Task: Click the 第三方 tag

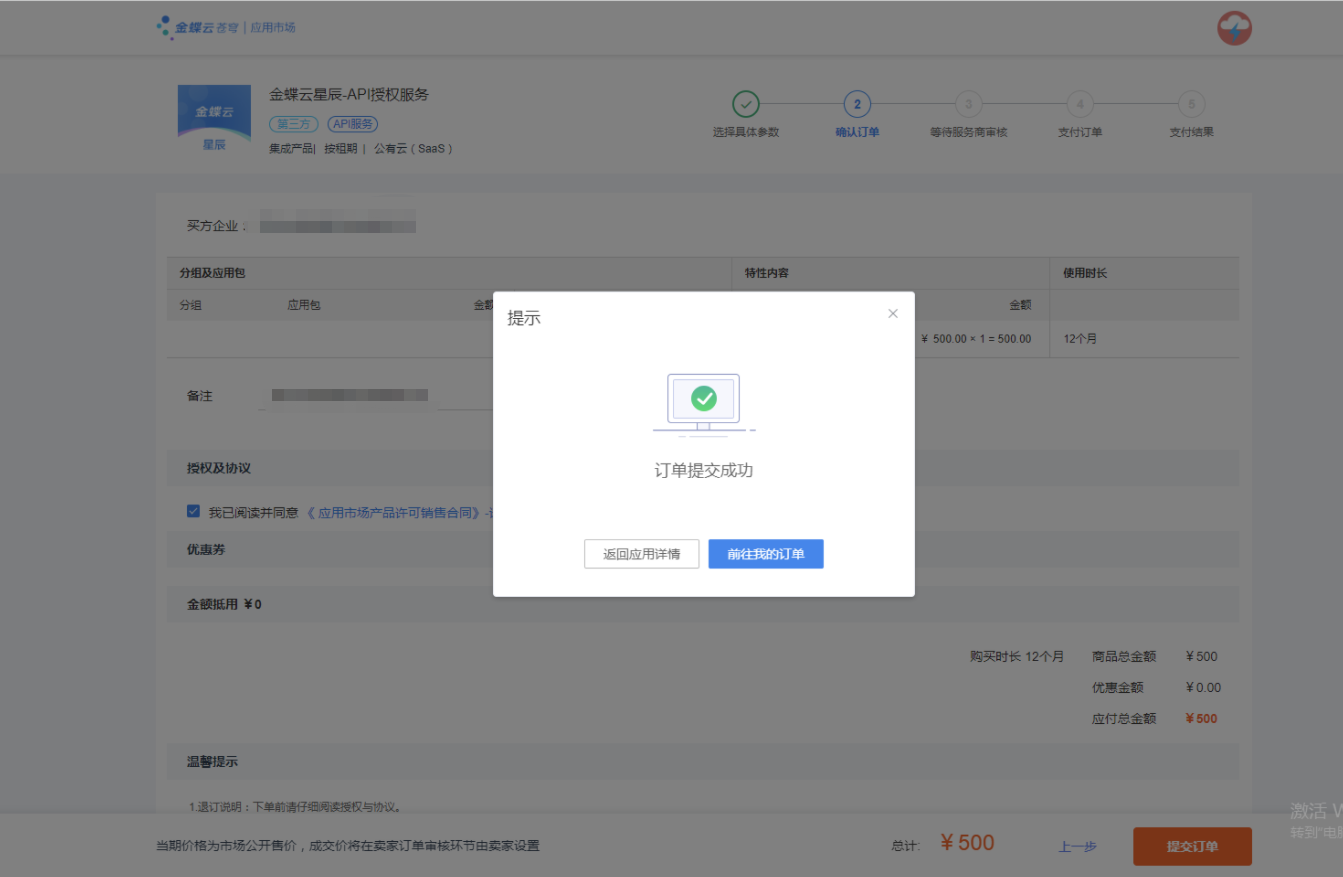Action: [x=293, y=124]
